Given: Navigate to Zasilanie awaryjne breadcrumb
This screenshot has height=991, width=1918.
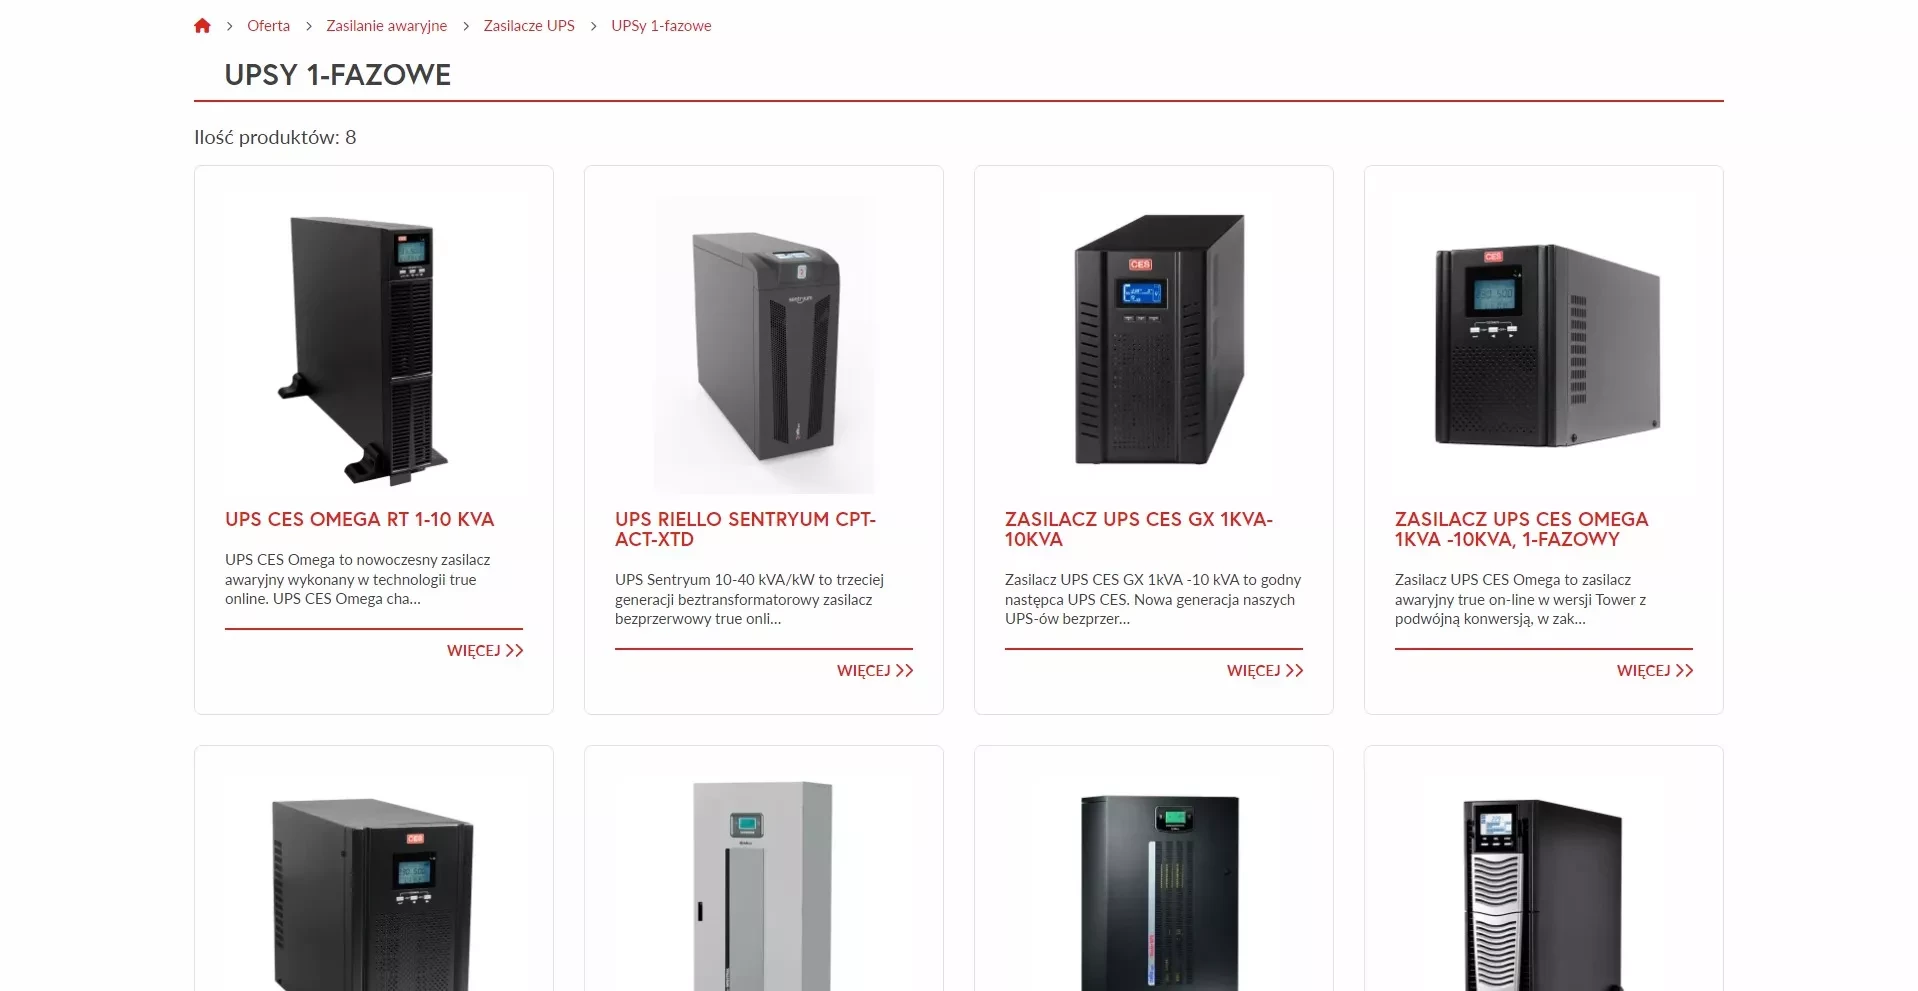Looking at the screenshot, I should 386,26.
